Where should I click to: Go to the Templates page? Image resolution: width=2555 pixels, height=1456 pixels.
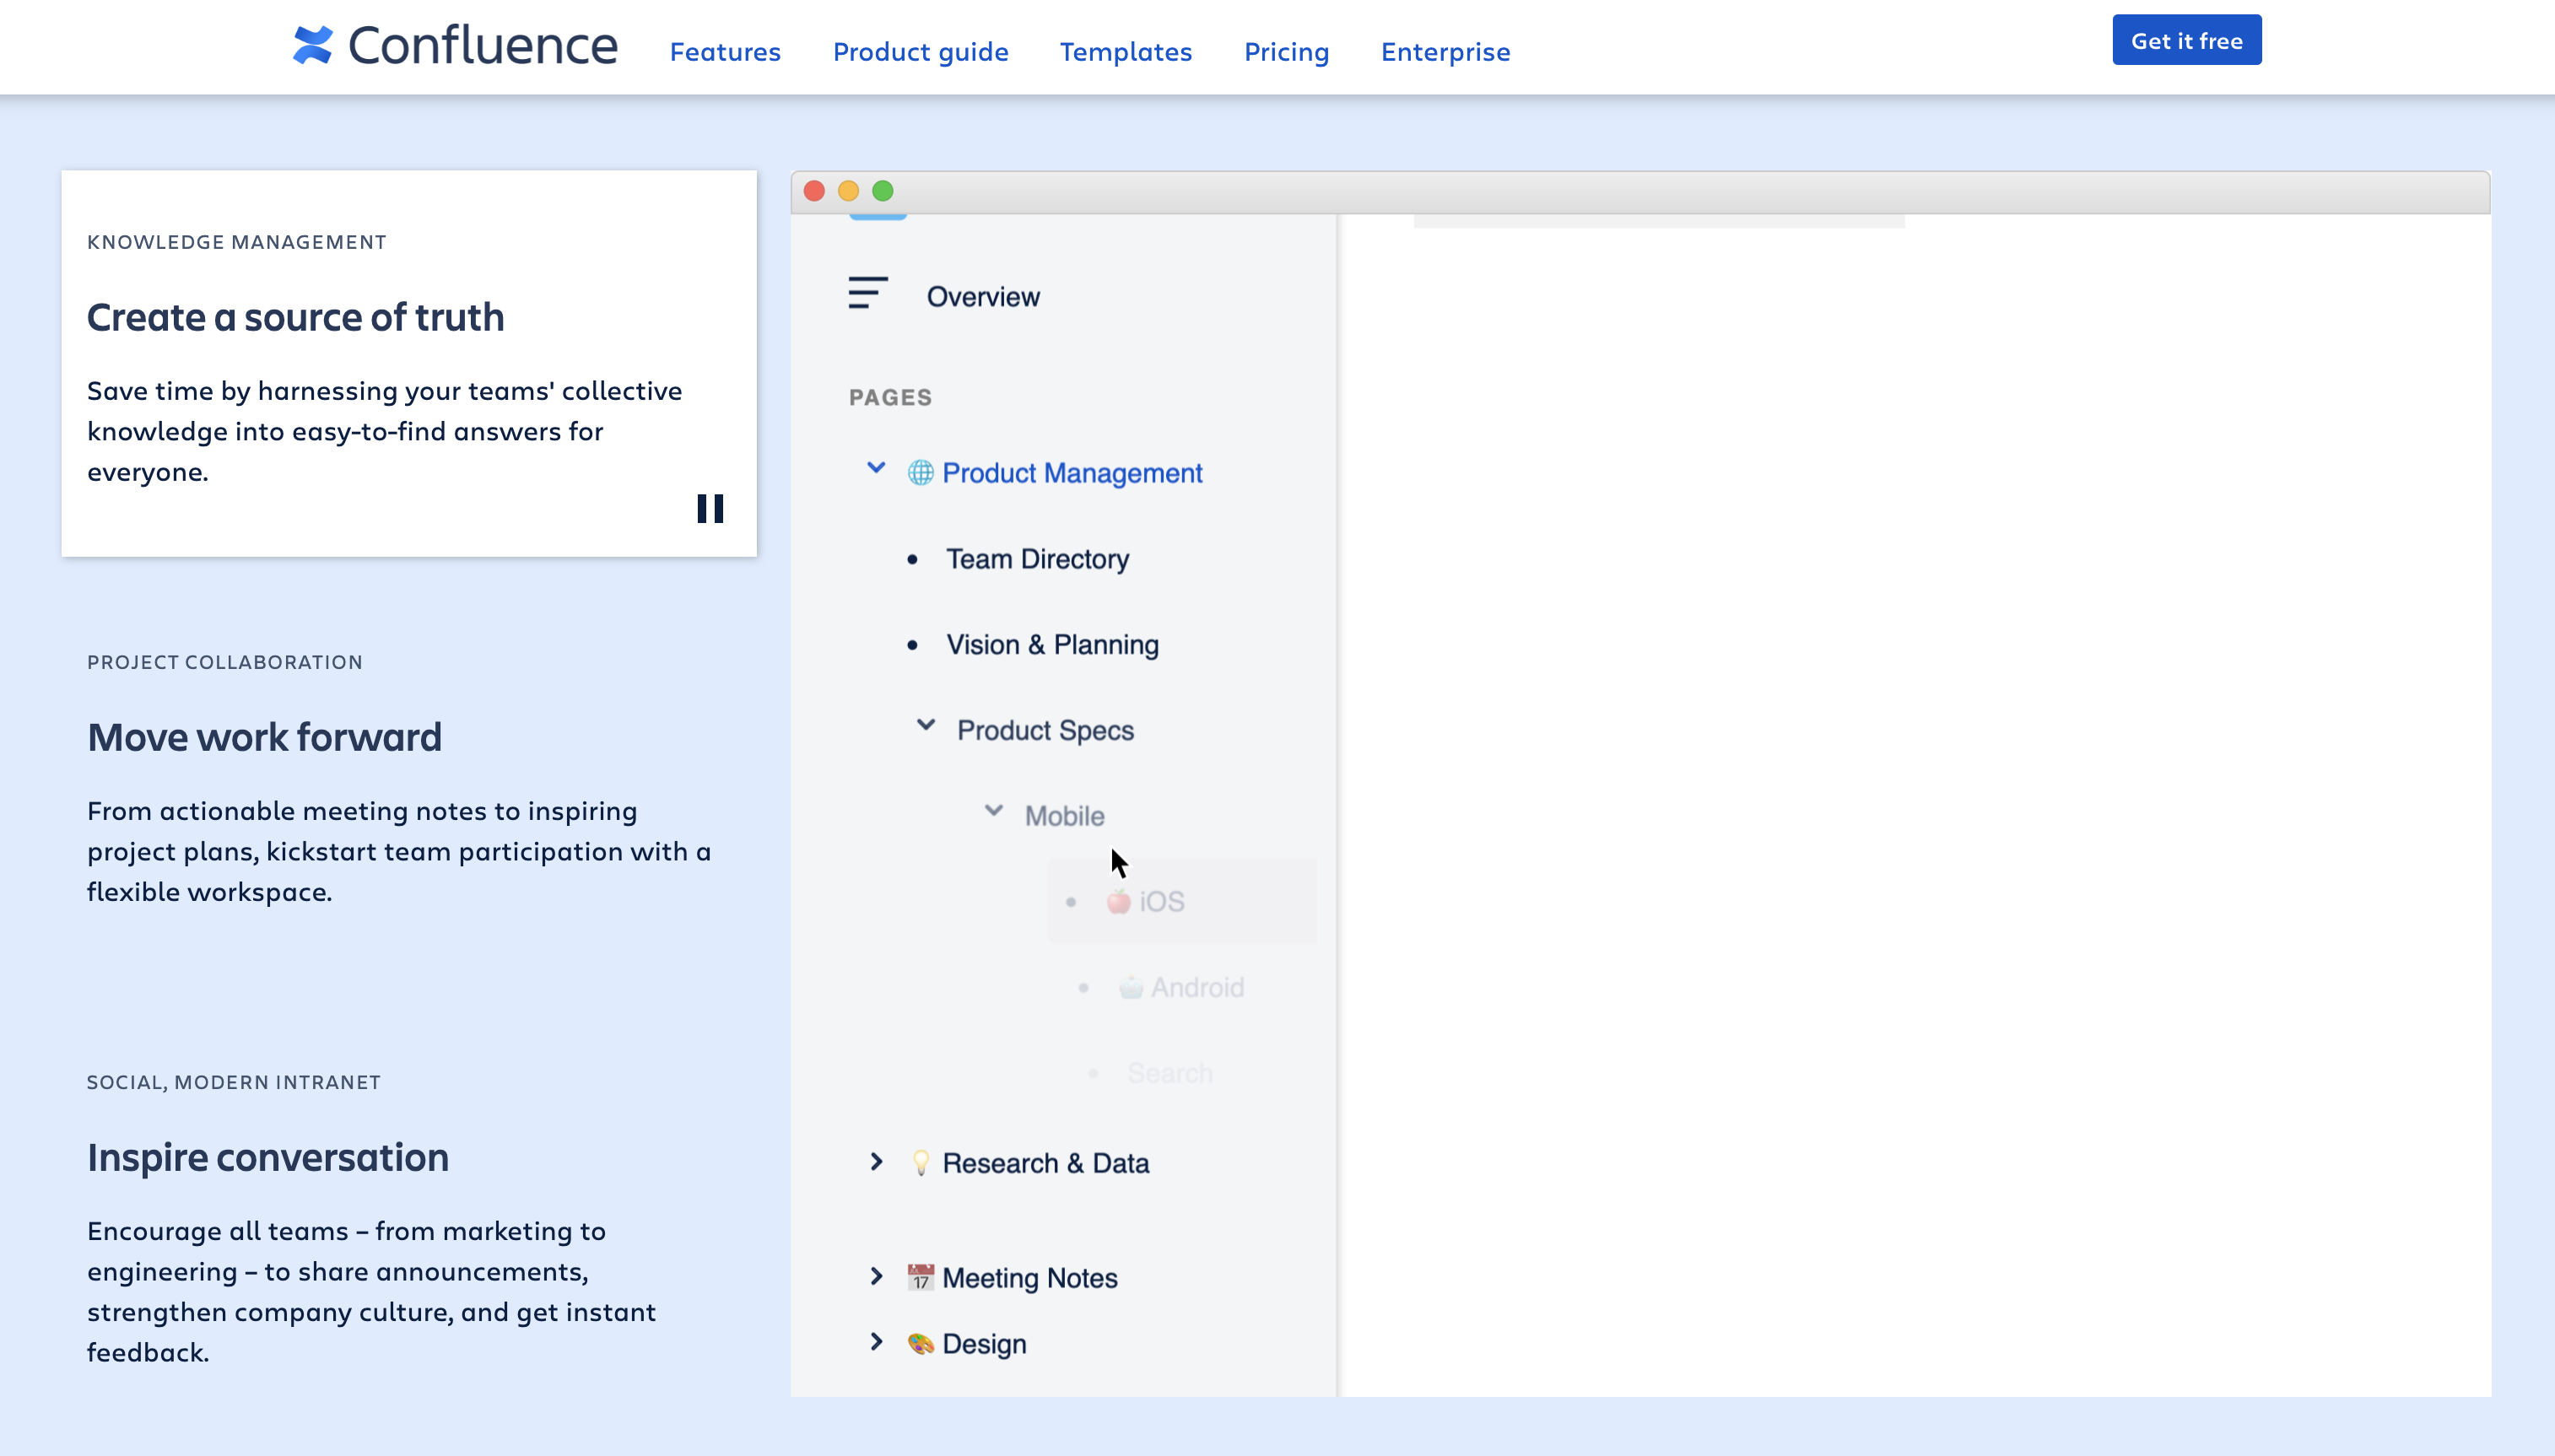[x=1125, y=52]
